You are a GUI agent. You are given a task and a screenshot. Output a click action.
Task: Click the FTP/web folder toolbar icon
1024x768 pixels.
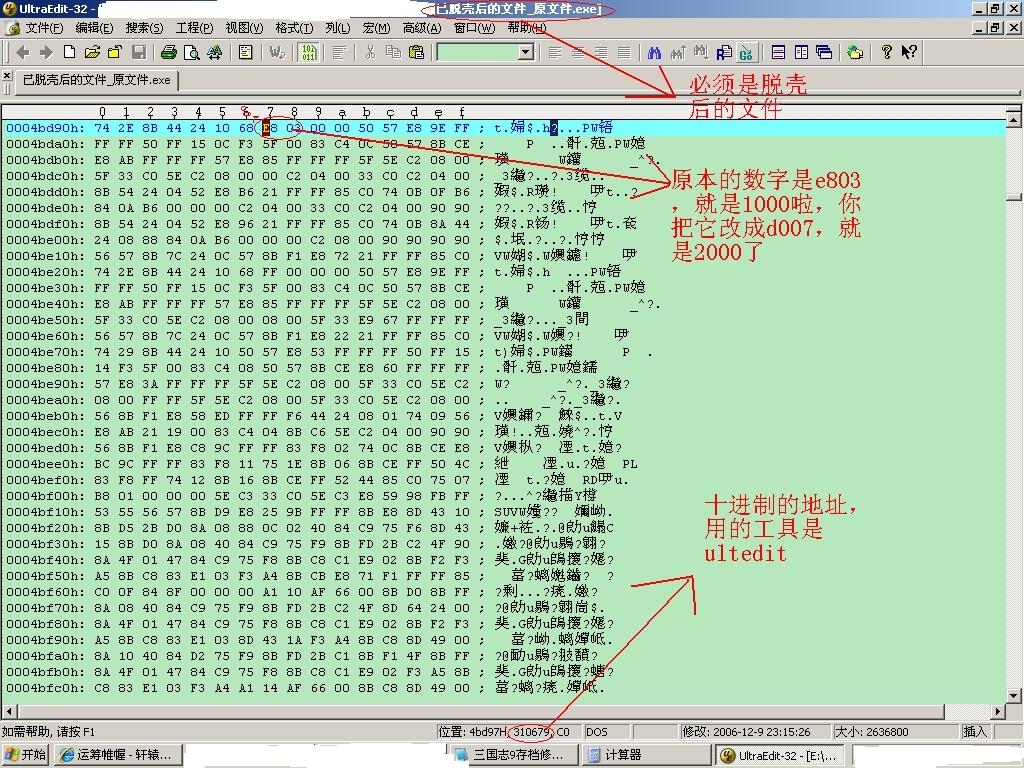pyautogui.click(x=854, y=52)
